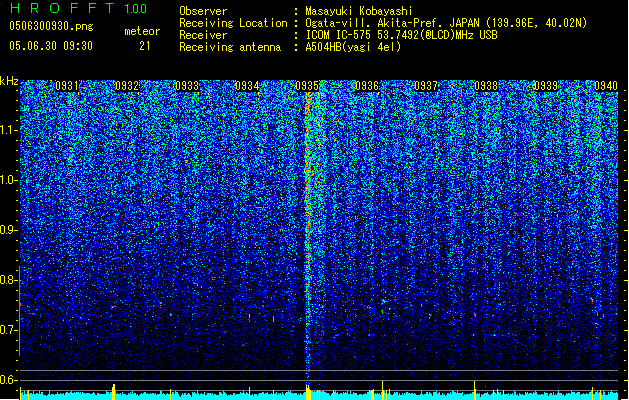Click the date stamp 05.06.30 09:30
The height and width of the screenshot is (400, 629).
51,46
